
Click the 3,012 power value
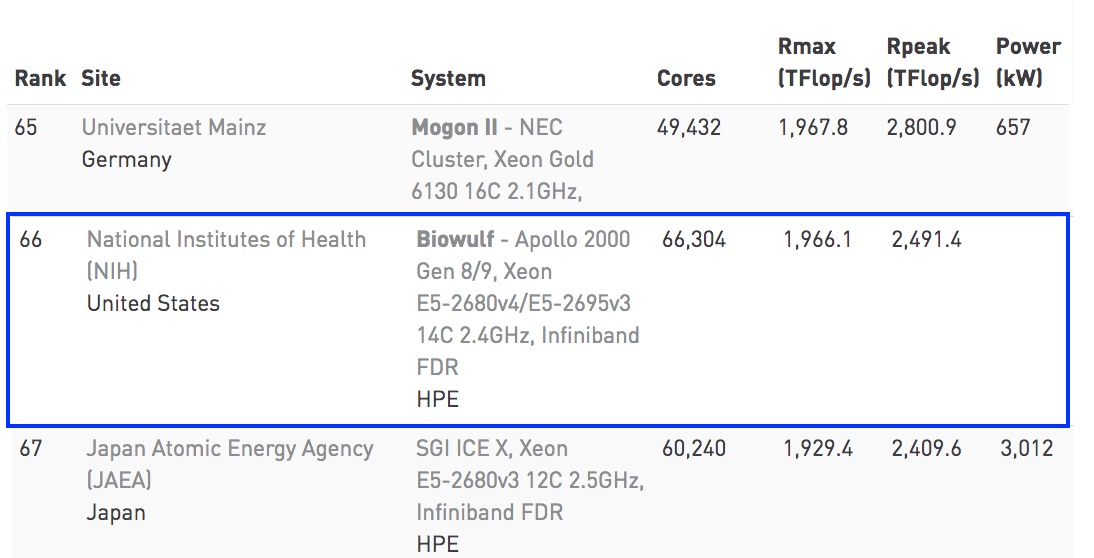[1026, 449]
